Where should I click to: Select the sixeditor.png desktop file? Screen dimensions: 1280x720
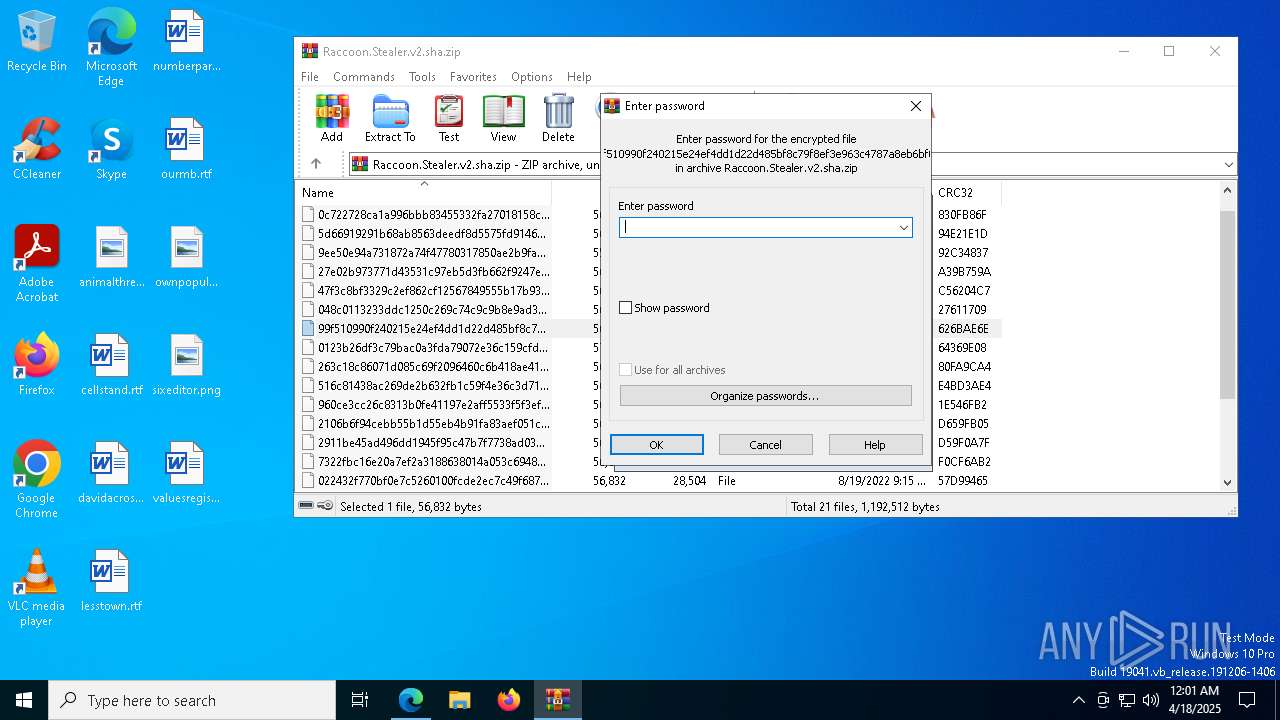tap(186, 365)
